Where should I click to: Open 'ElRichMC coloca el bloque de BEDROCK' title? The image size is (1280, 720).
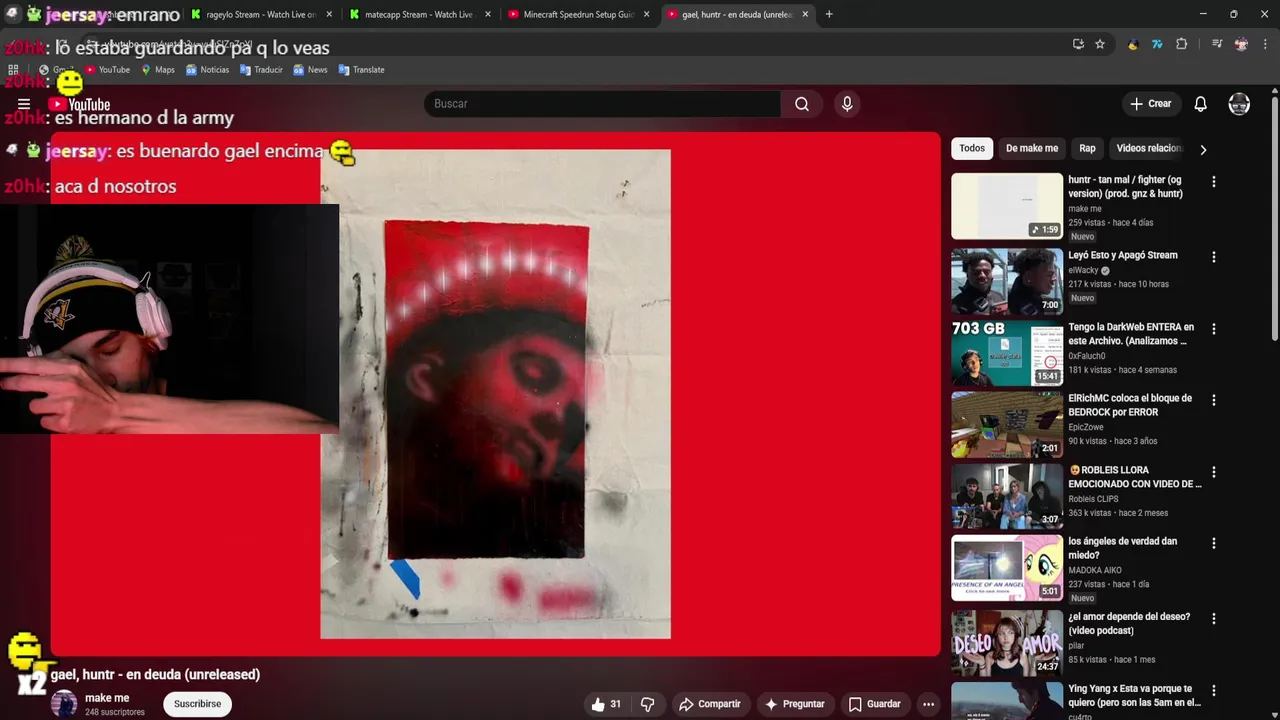coord(1130,405)
